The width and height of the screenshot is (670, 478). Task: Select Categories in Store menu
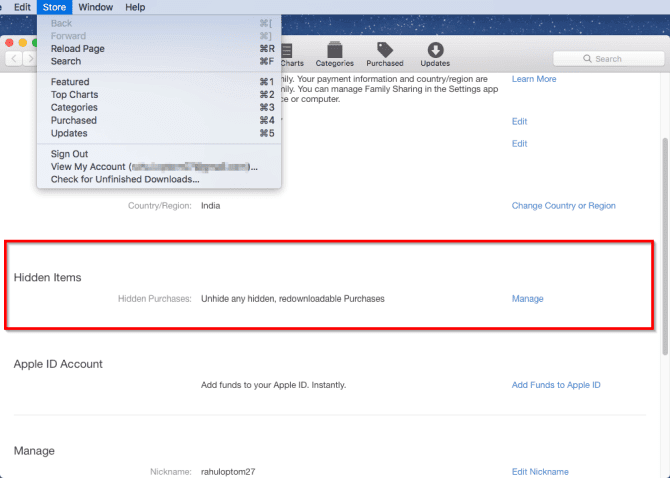[159, 107]
